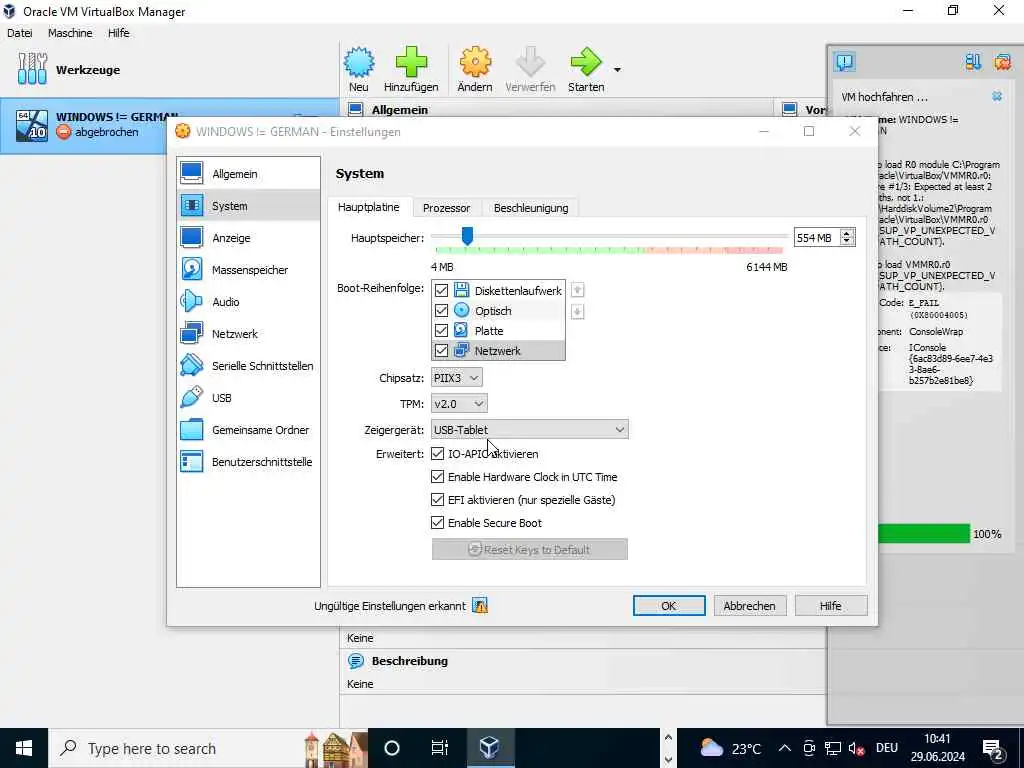The width and height of the screenshot is (1024, 768).
Task: Select Serielle Schnittstellen category icon
Action: pyautogui.click(x=191, y=366)
